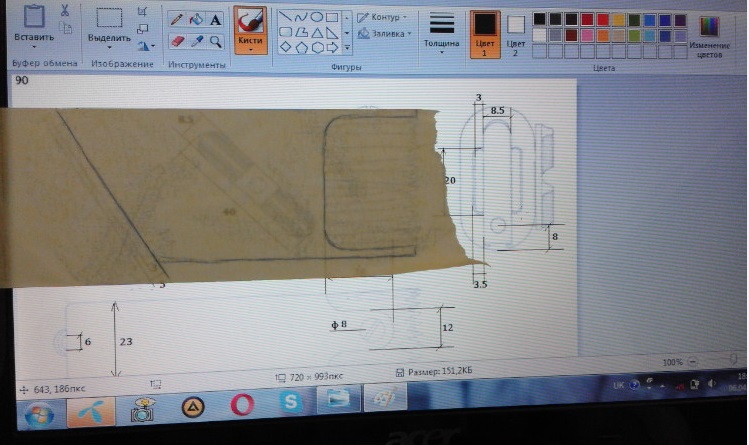
Task: Select the Color picker eyedropper
Action: pos(196,42)
